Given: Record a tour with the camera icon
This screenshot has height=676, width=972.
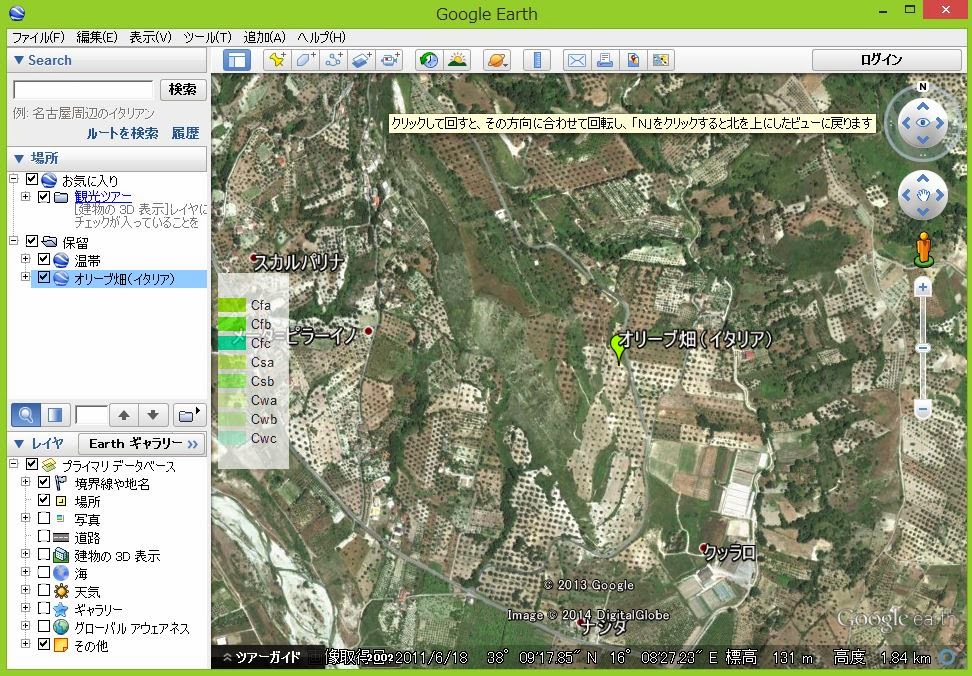Looking at the screenshot, I should [x=391, y=60].
